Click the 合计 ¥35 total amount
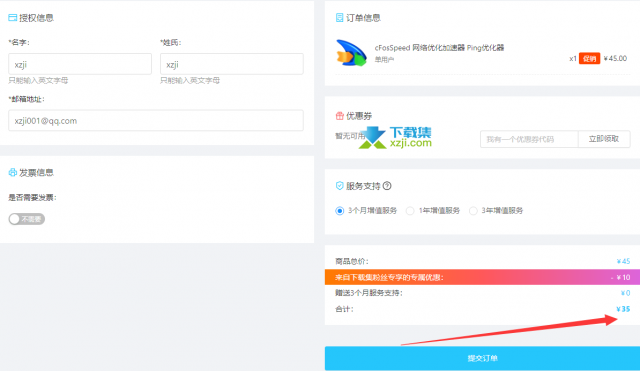 pyautogui.click(x=623, y=309)
